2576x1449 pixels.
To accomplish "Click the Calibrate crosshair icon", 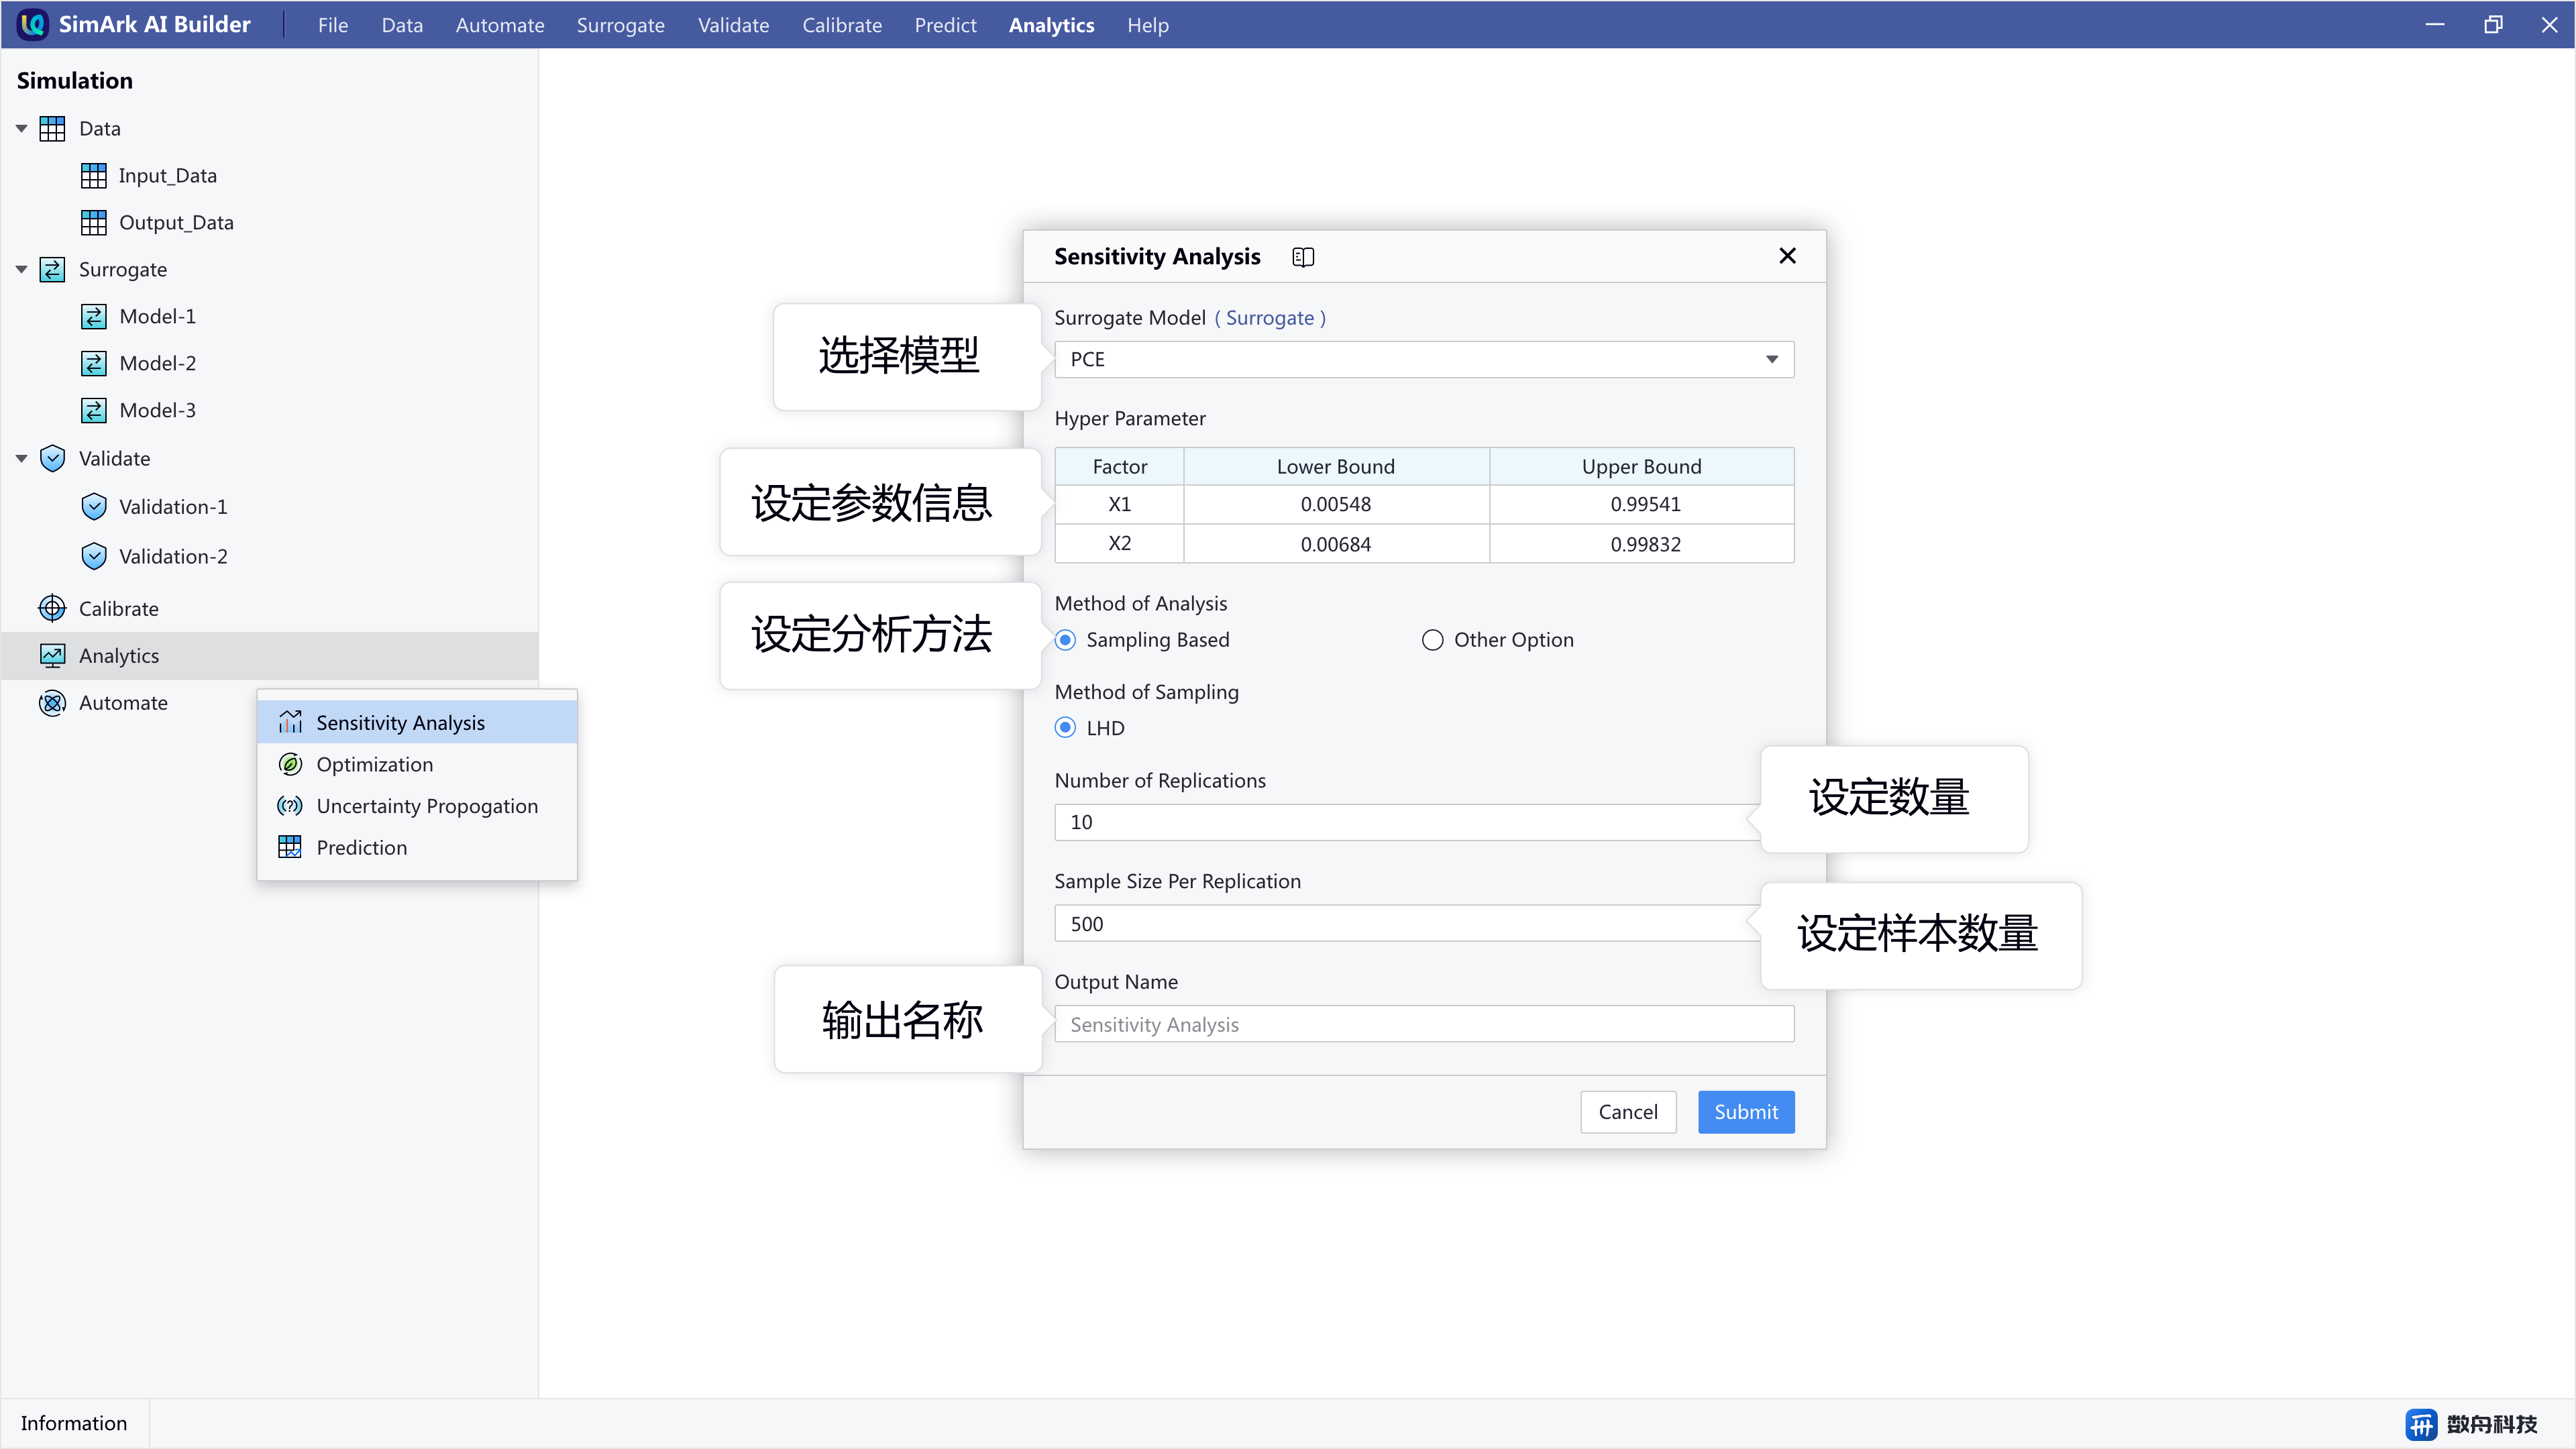I will click(52, 608).
